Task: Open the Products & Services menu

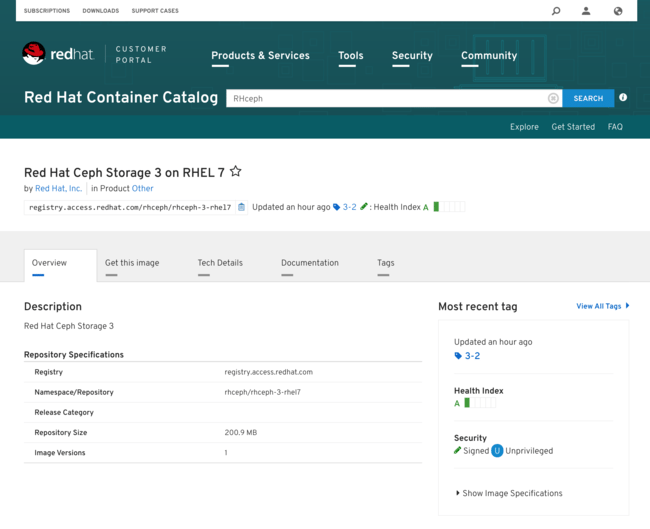Action: coord(260,56)
